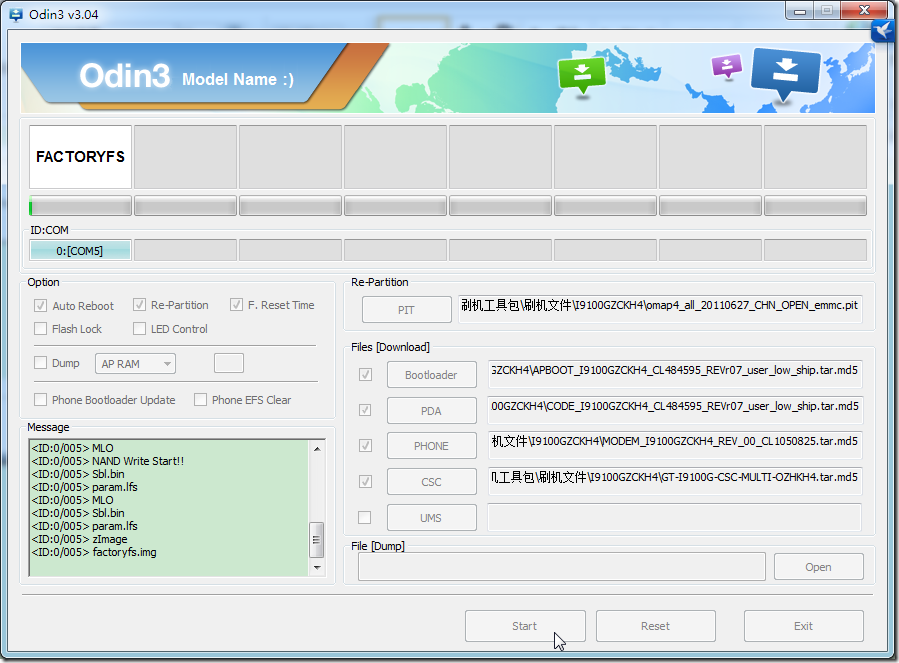Enable the Dump checkbox
This screenshot has width=899, height=663.
pos(40,363)
